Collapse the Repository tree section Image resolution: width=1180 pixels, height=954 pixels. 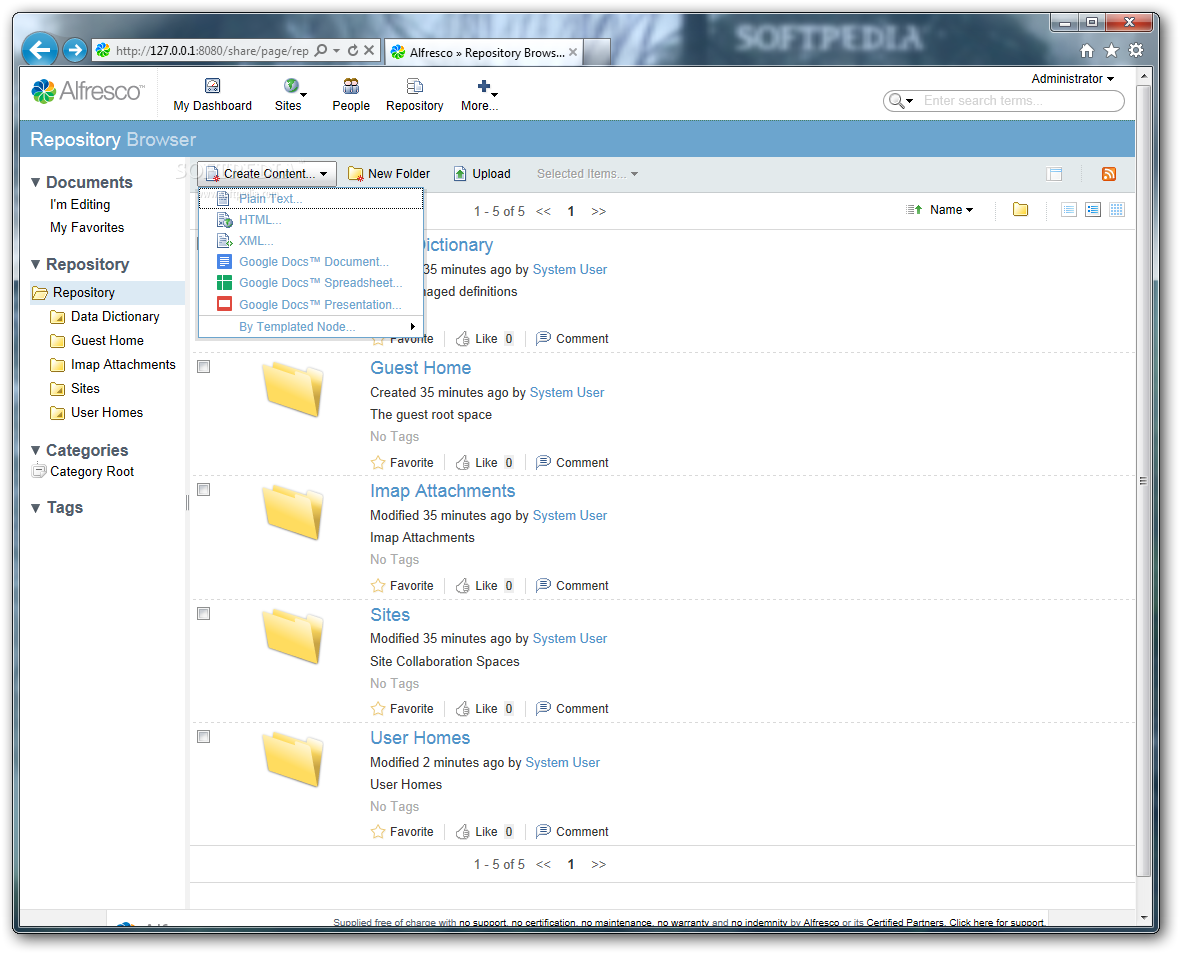tap(35, 264)
